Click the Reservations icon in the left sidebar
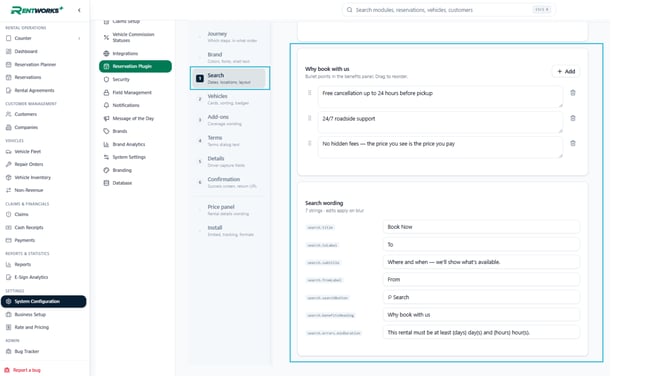Image resolution: width=670 pixels, height=376 pixels. pos(9,77)
